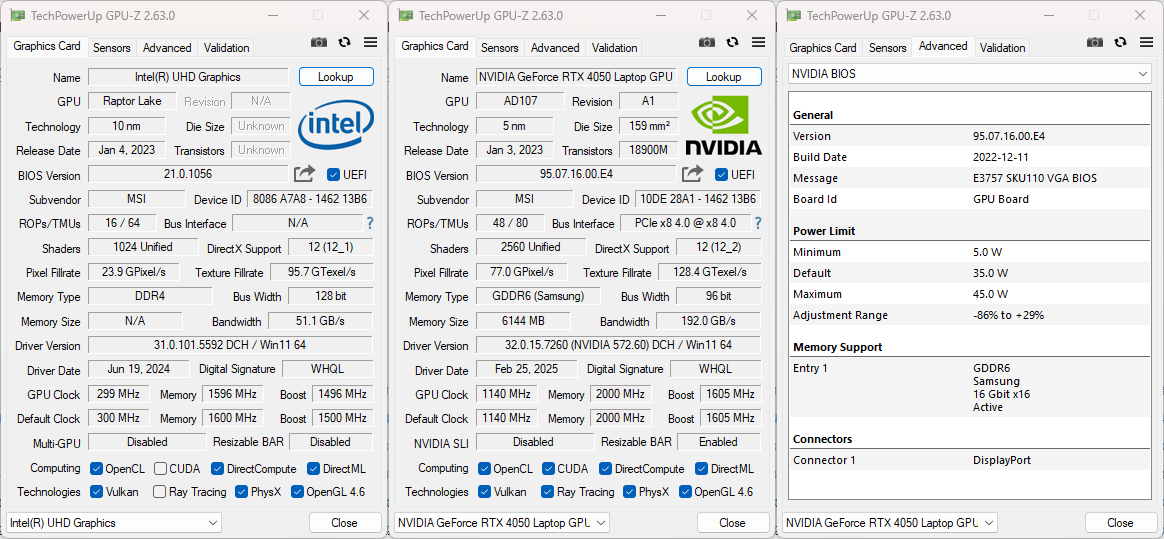The height and width of the screenshot is (539, 1164).
Task: Open GPU selector dropdown in middle window
Action: pyautogui.click(x=502, y=523)
